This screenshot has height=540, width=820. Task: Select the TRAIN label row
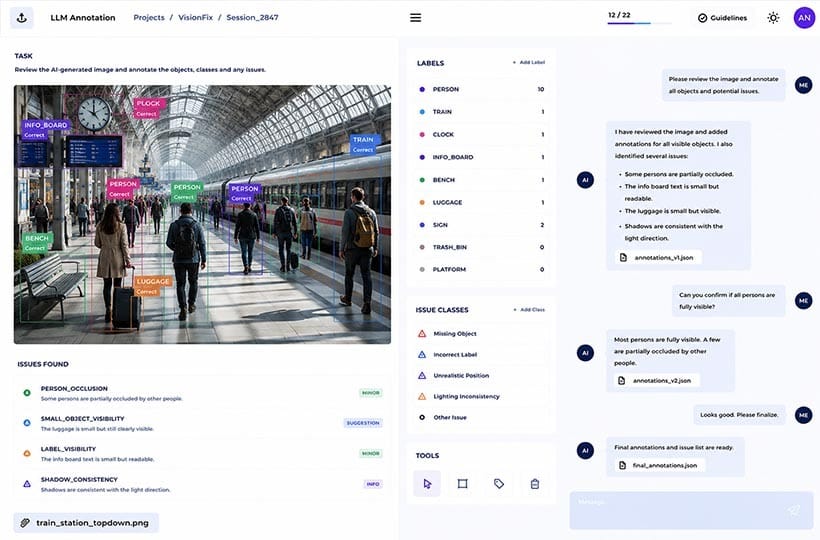point(481,112)
